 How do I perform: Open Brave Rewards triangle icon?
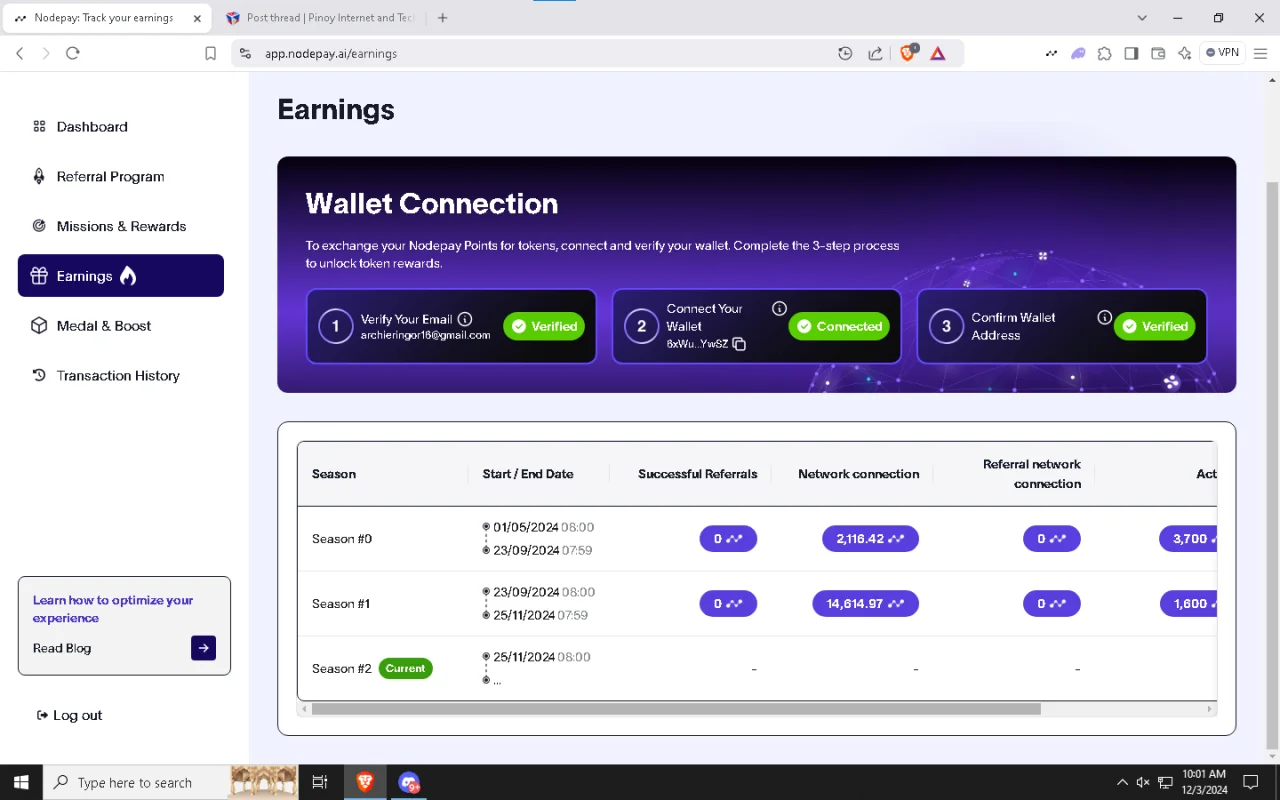pyautogui.click(x=938, y=54)
